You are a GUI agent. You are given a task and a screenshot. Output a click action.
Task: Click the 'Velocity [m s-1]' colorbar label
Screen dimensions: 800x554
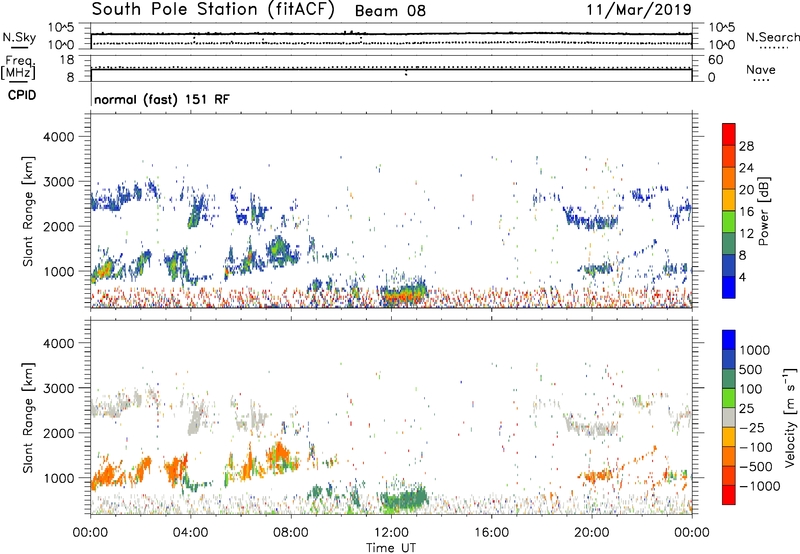(x=790, y=417)
